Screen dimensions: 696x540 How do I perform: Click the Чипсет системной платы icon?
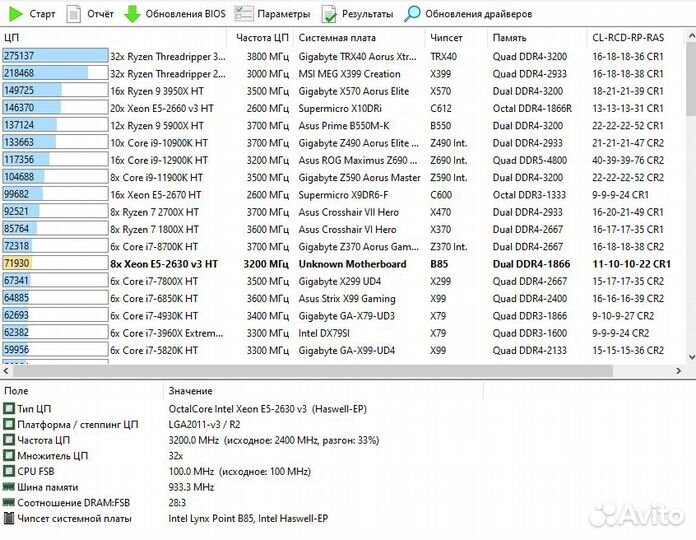pos(8,518)
